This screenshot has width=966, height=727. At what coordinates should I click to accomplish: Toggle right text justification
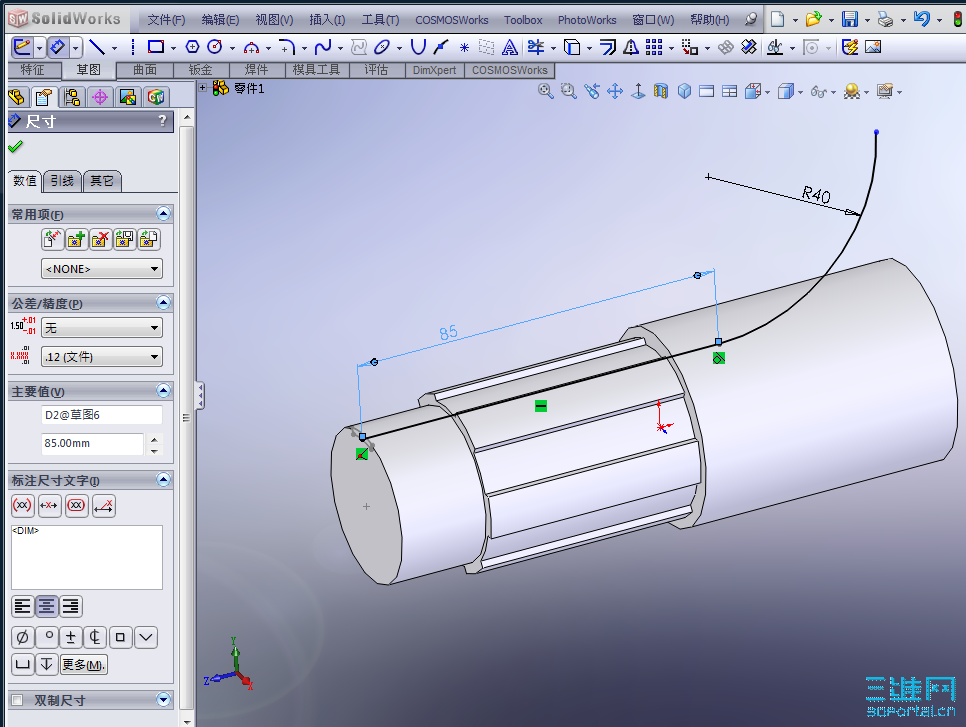point(70,606)
